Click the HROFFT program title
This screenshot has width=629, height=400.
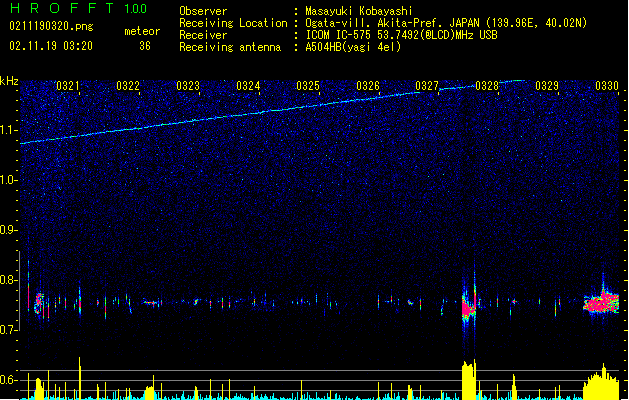tap(62, 8)
